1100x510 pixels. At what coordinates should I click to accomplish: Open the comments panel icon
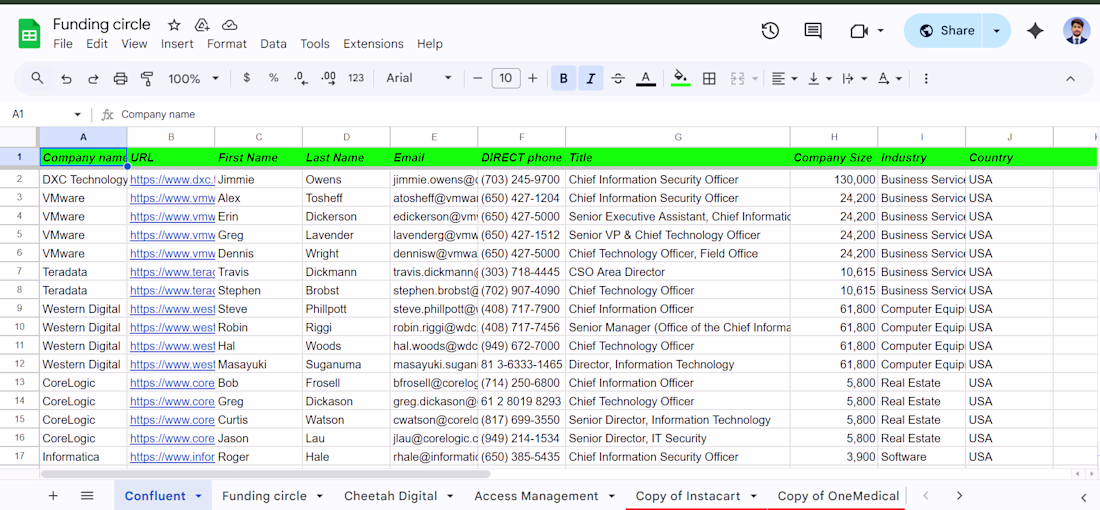coord(813,31)
